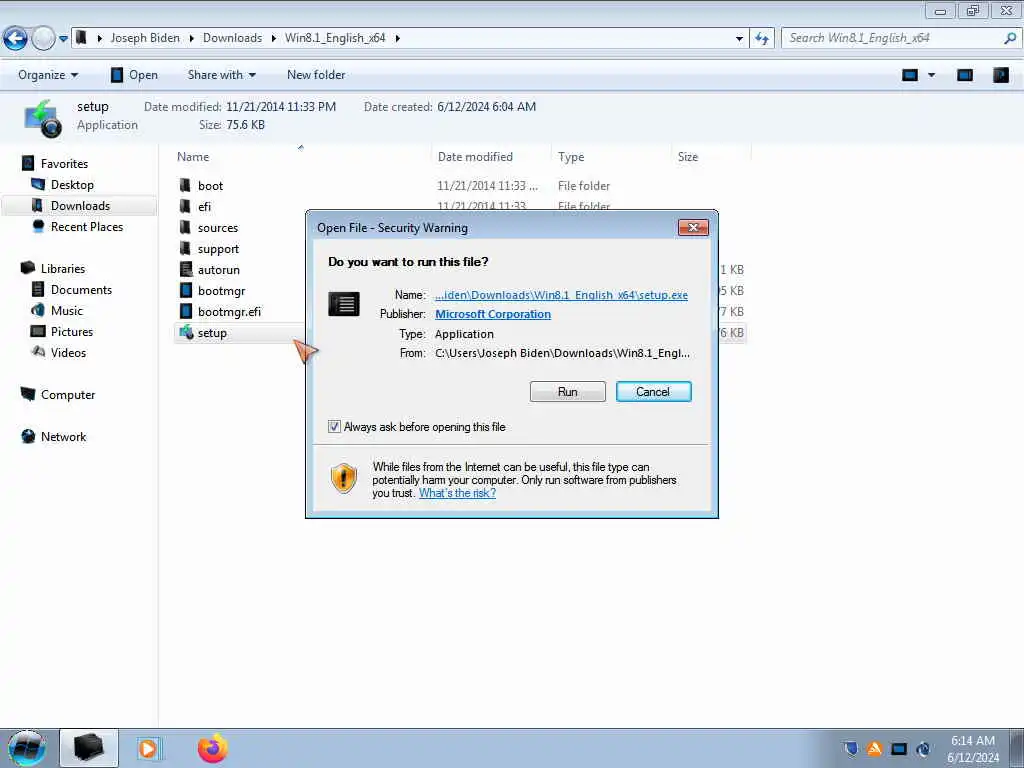Open the Share with menu
Viewport: 1024px width, 768px height.
coord(221,75)
